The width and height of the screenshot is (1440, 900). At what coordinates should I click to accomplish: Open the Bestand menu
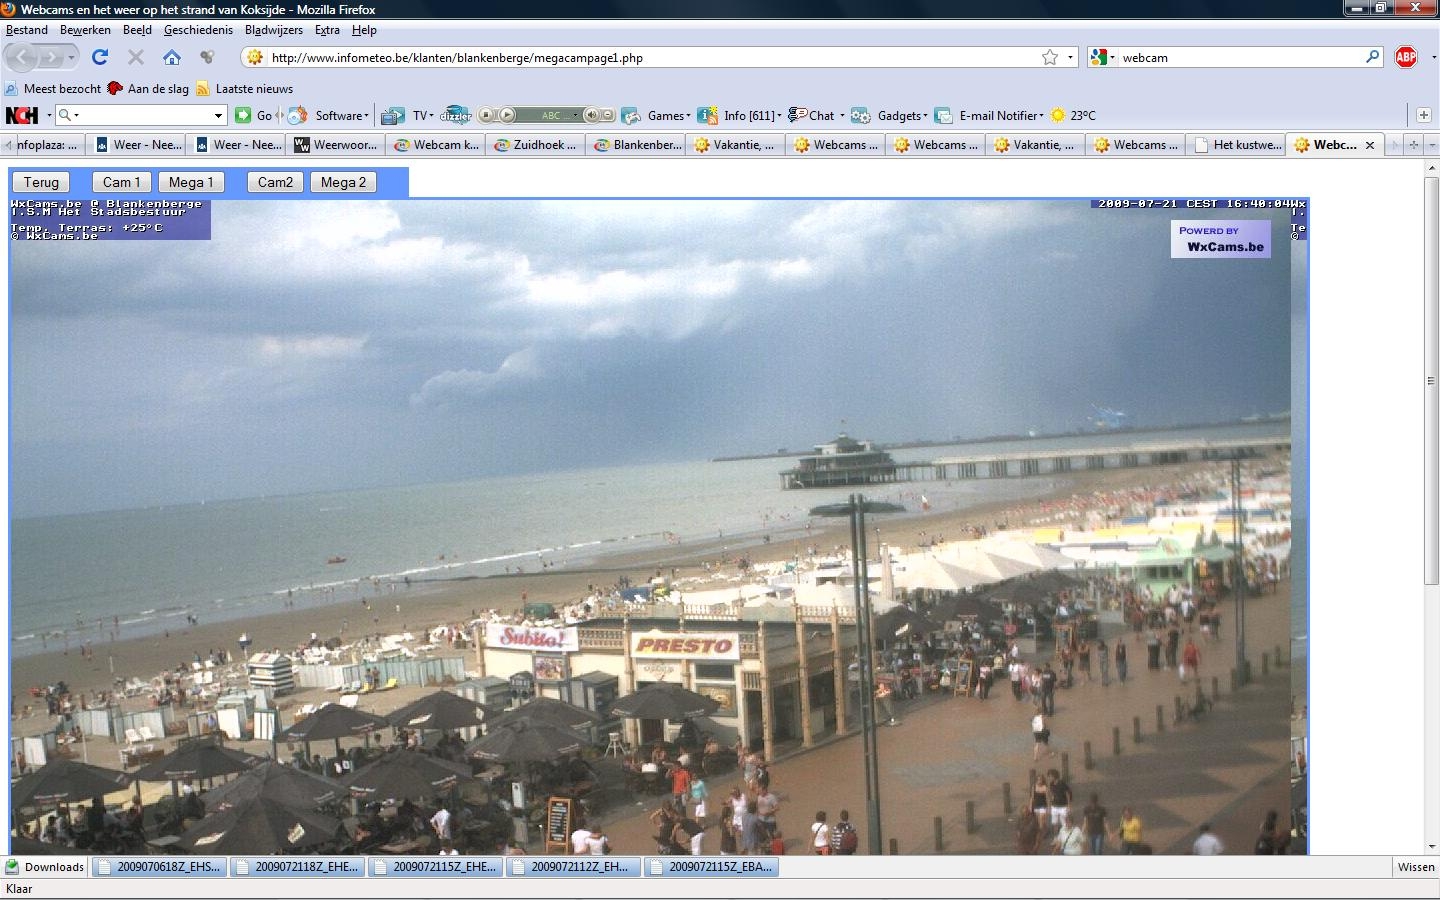[27, 30]
